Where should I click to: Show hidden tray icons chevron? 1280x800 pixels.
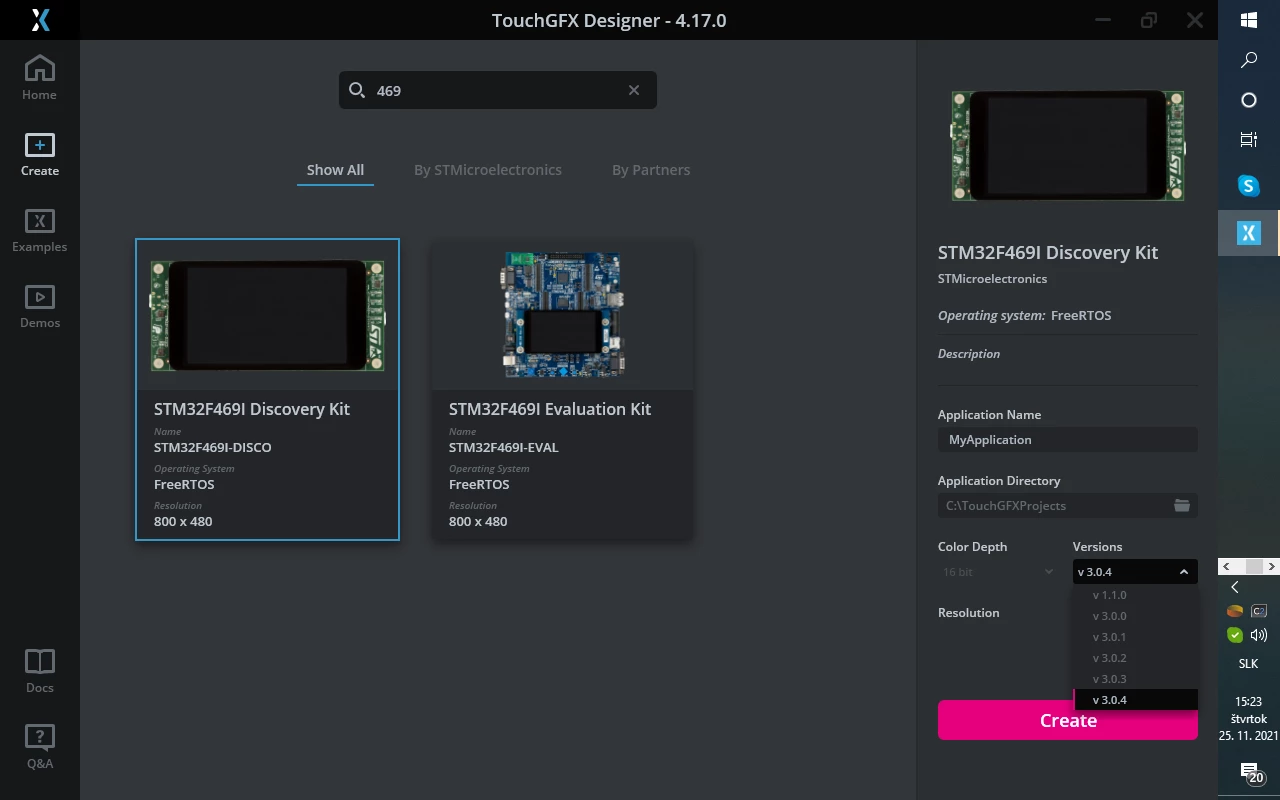pyautogui.click(x=1235, y=587)
